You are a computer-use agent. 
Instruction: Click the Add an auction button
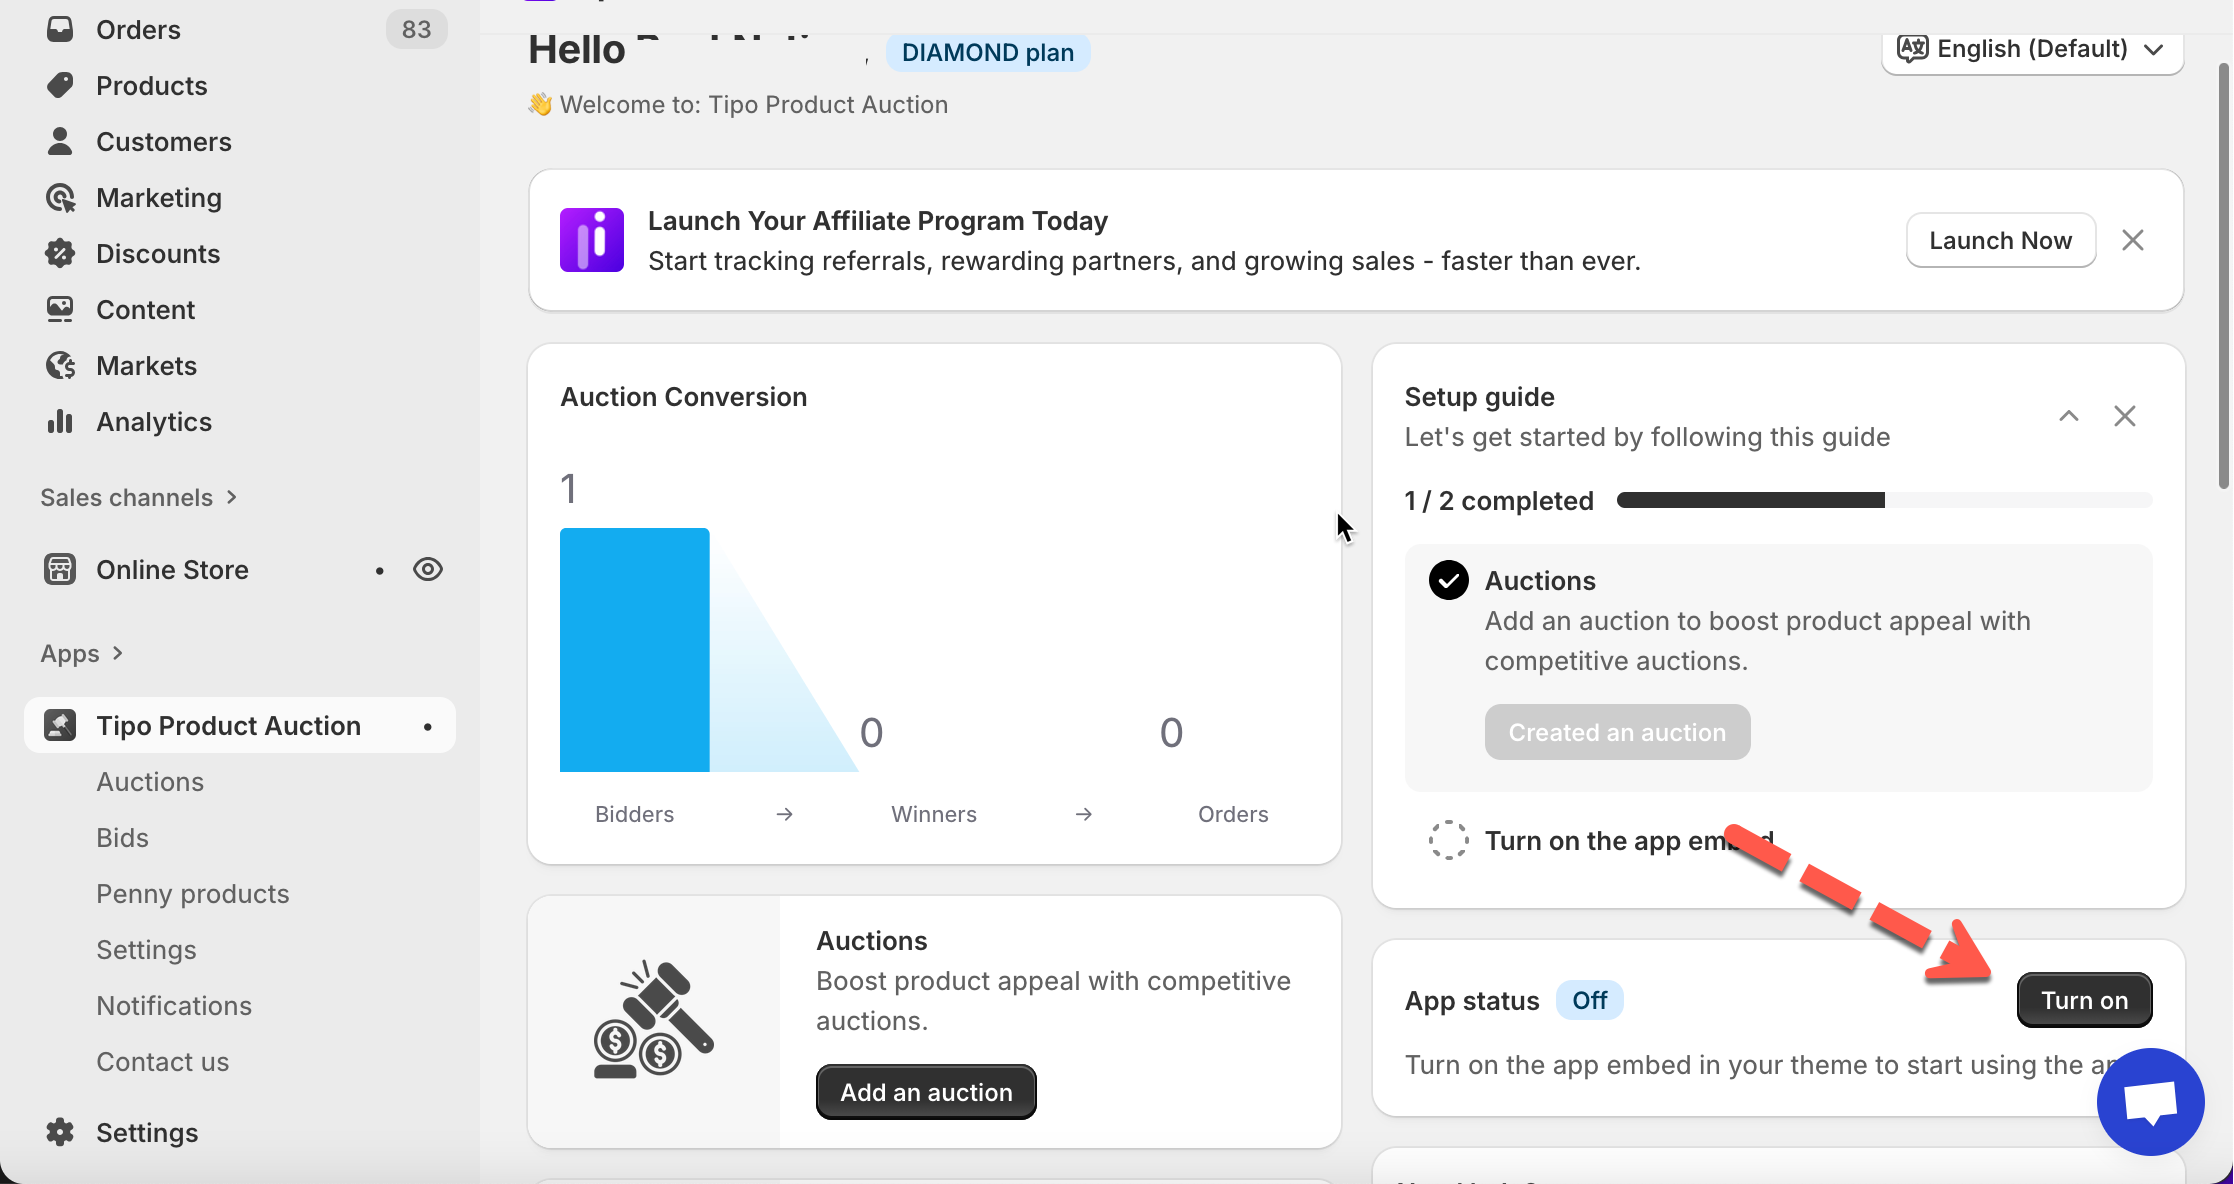tap(926, 1092)
